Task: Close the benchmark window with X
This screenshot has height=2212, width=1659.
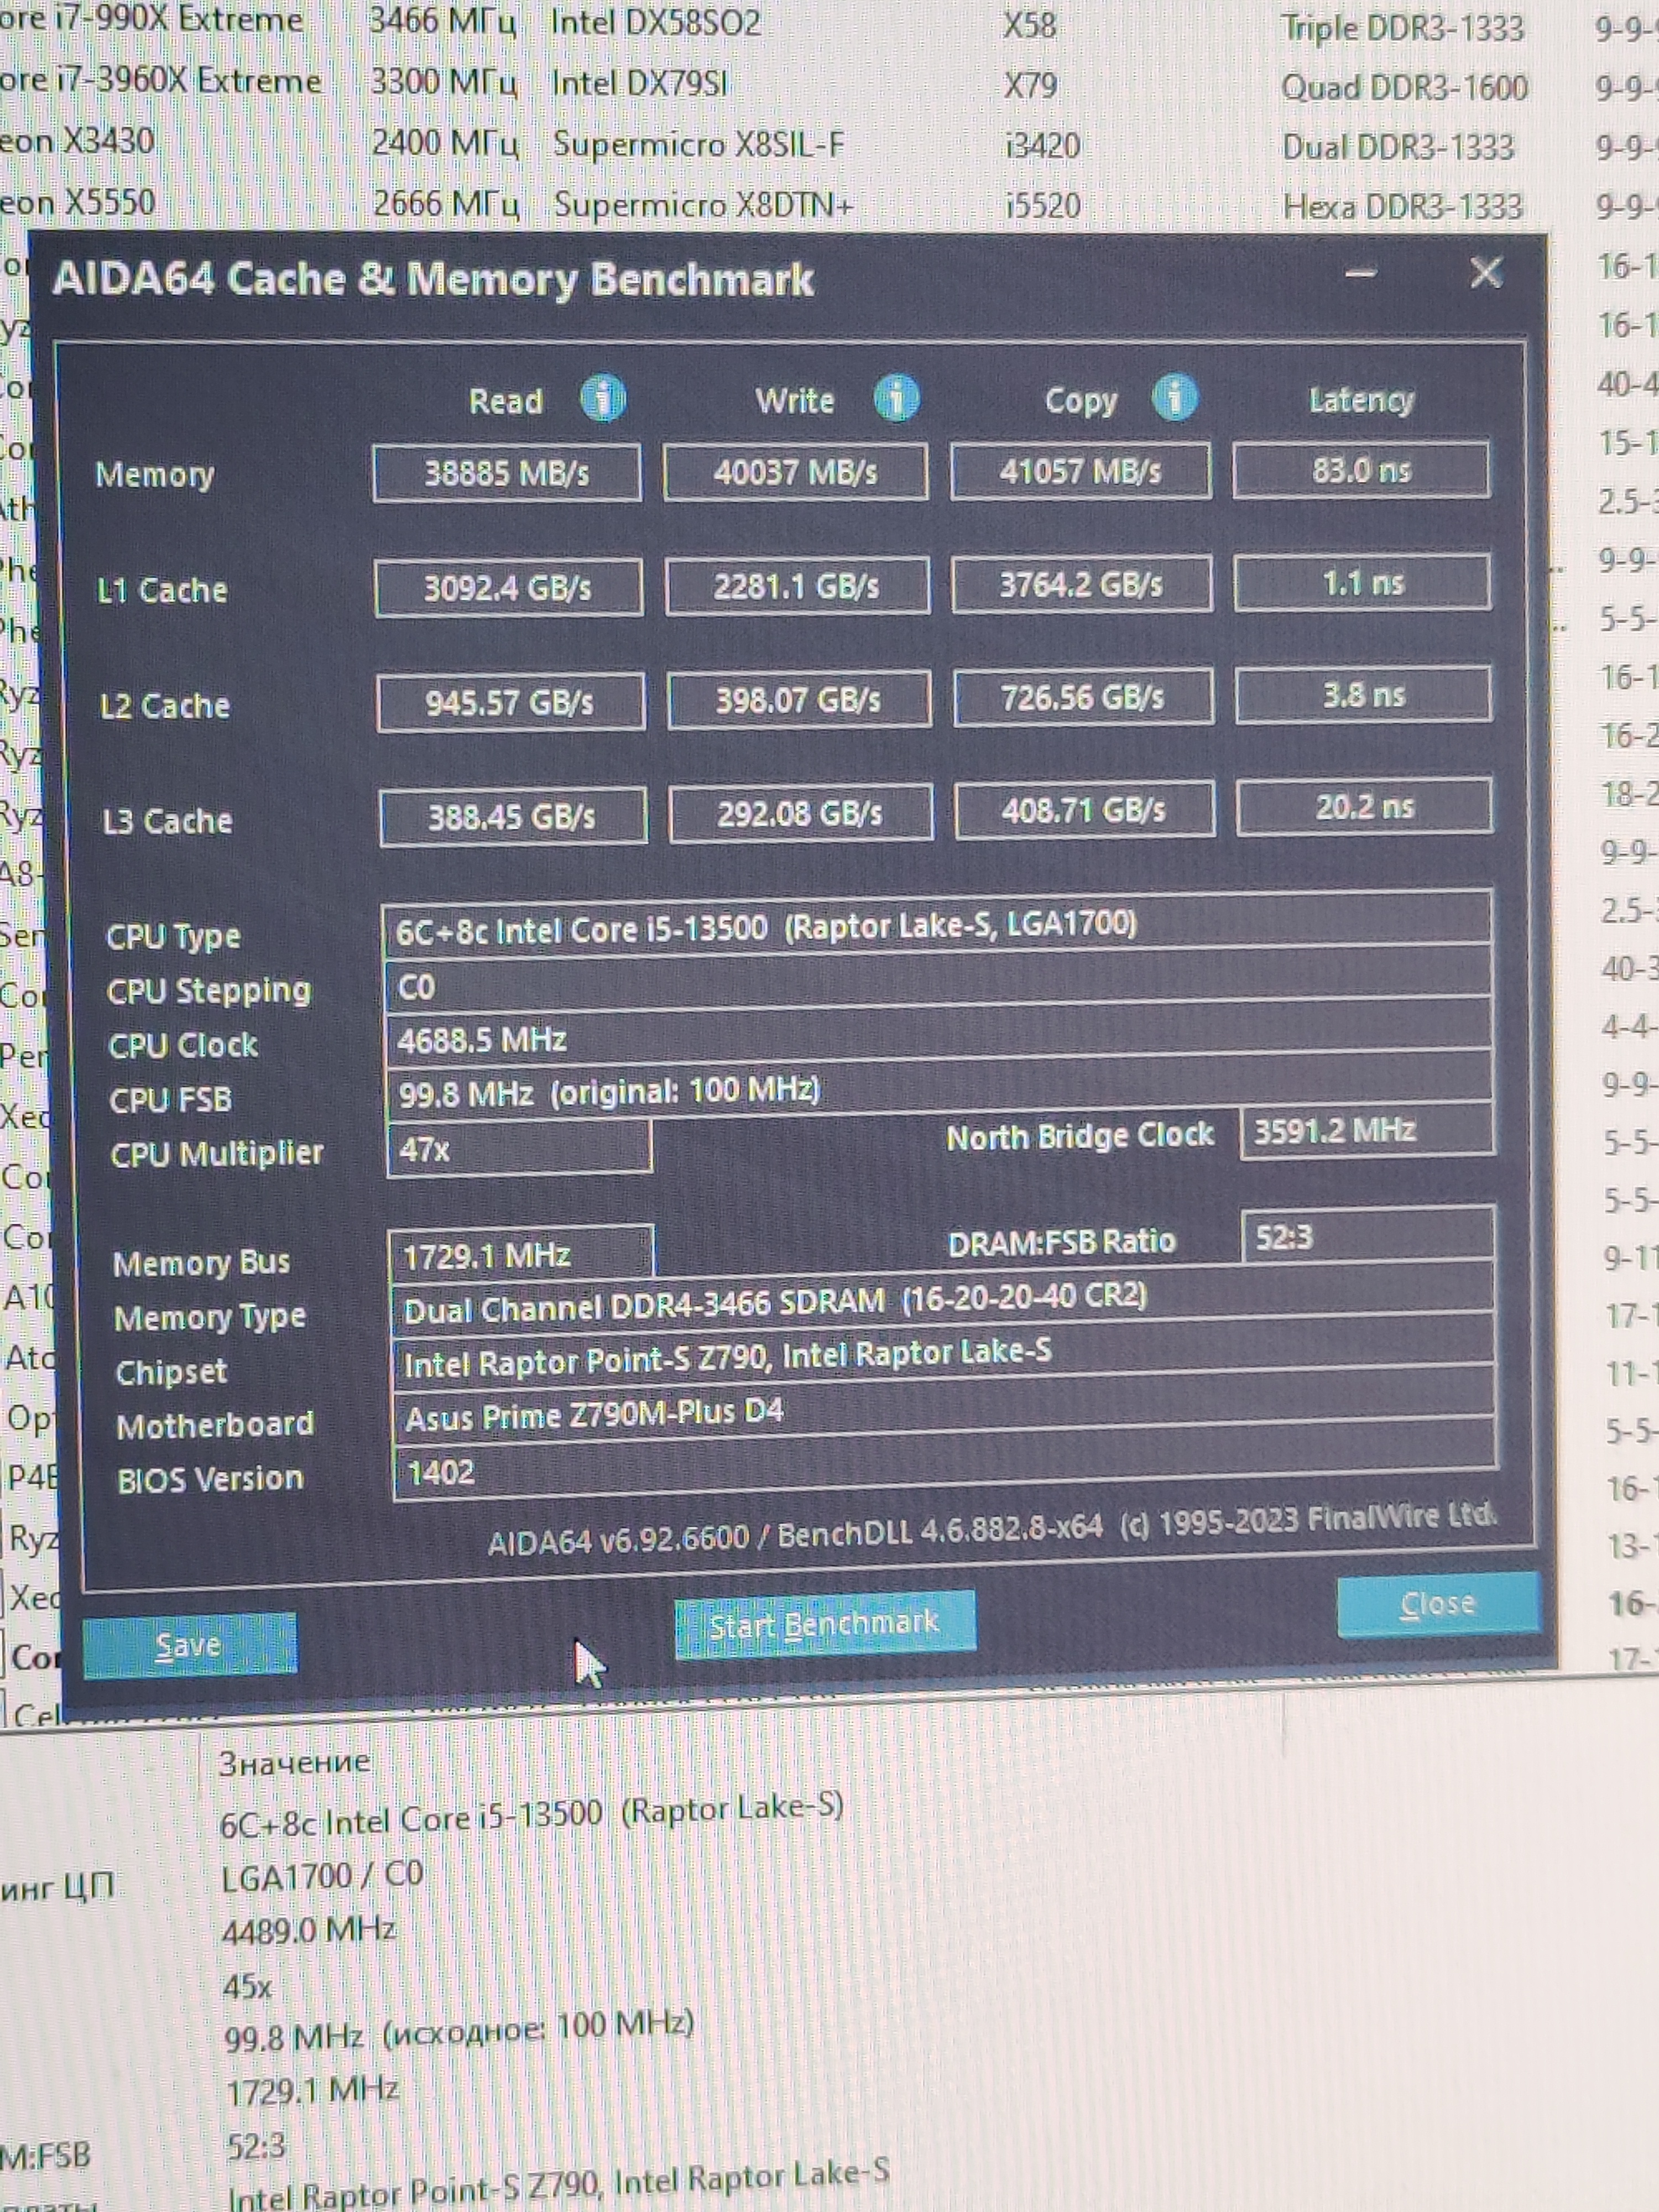Action: pyautogui.click(x=1486, y=272)
